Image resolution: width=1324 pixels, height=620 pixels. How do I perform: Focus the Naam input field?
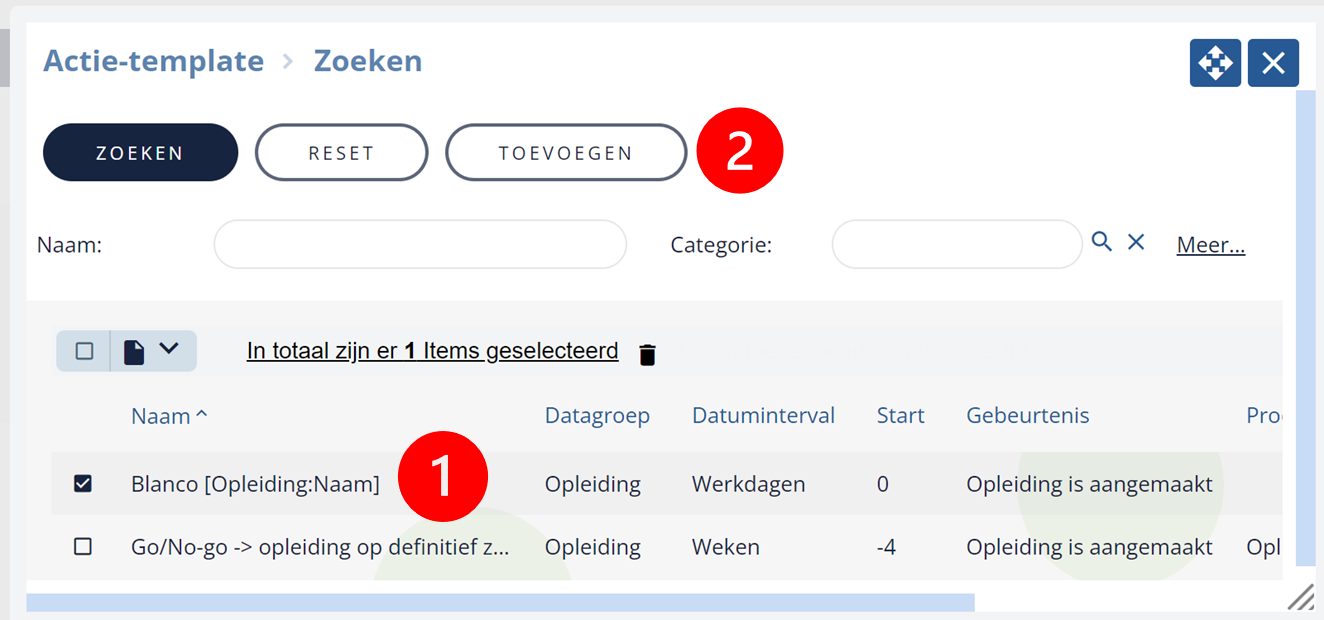click(420, 244)
